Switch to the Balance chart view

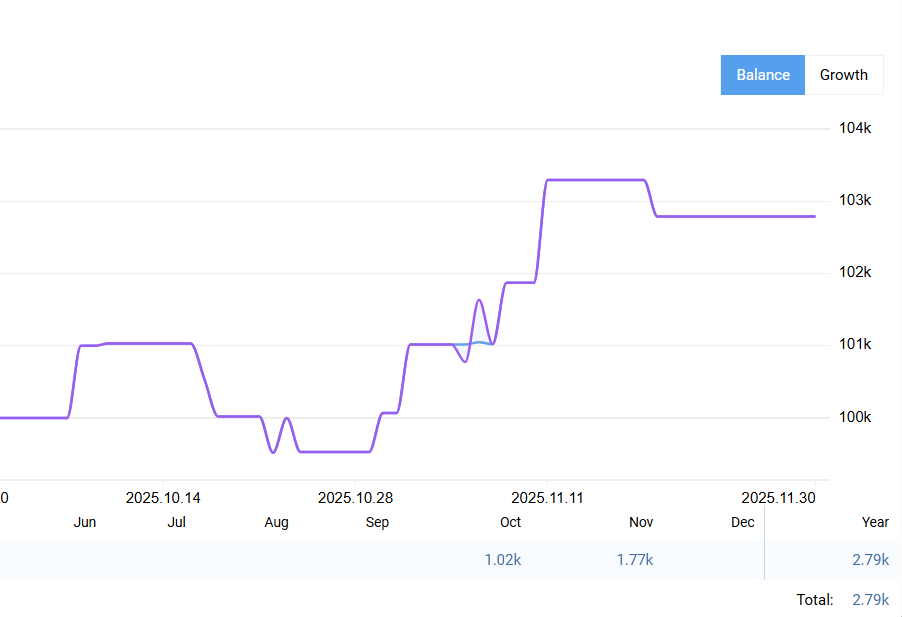pyautogui.click(x=762, y=75)
